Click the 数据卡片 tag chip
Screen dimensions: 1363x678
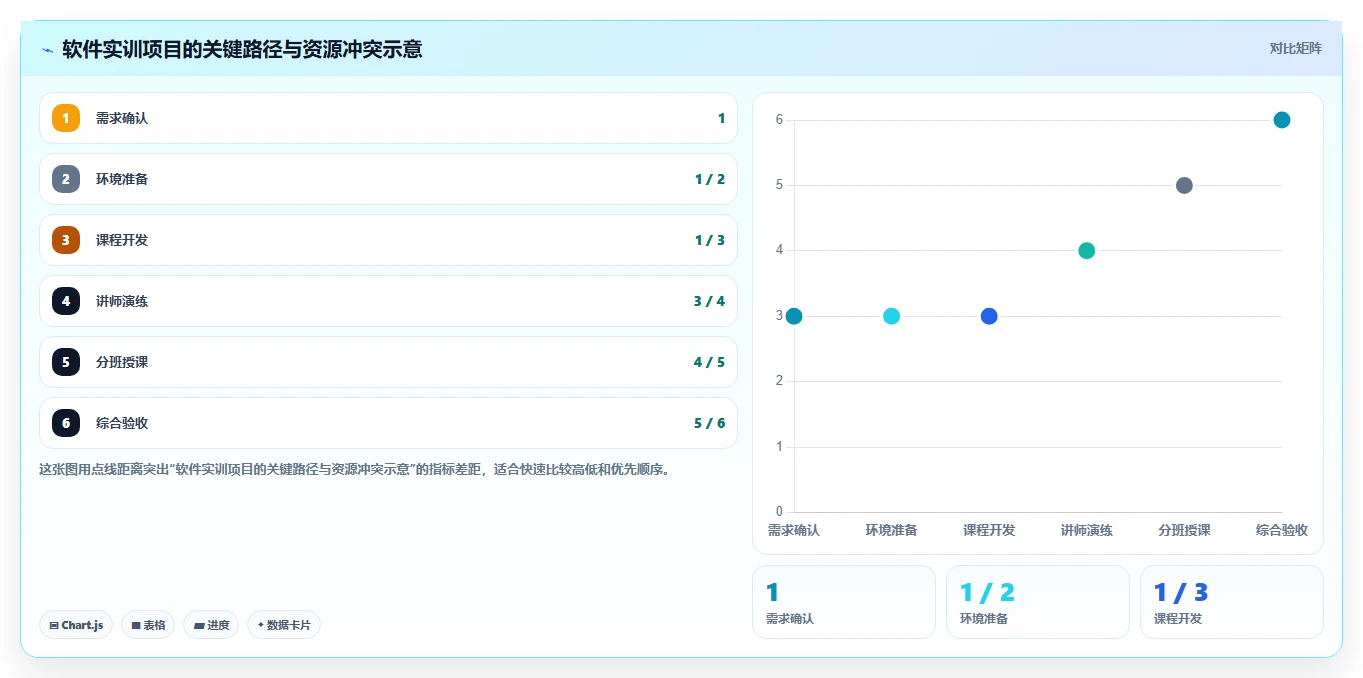tap(284, 625)
